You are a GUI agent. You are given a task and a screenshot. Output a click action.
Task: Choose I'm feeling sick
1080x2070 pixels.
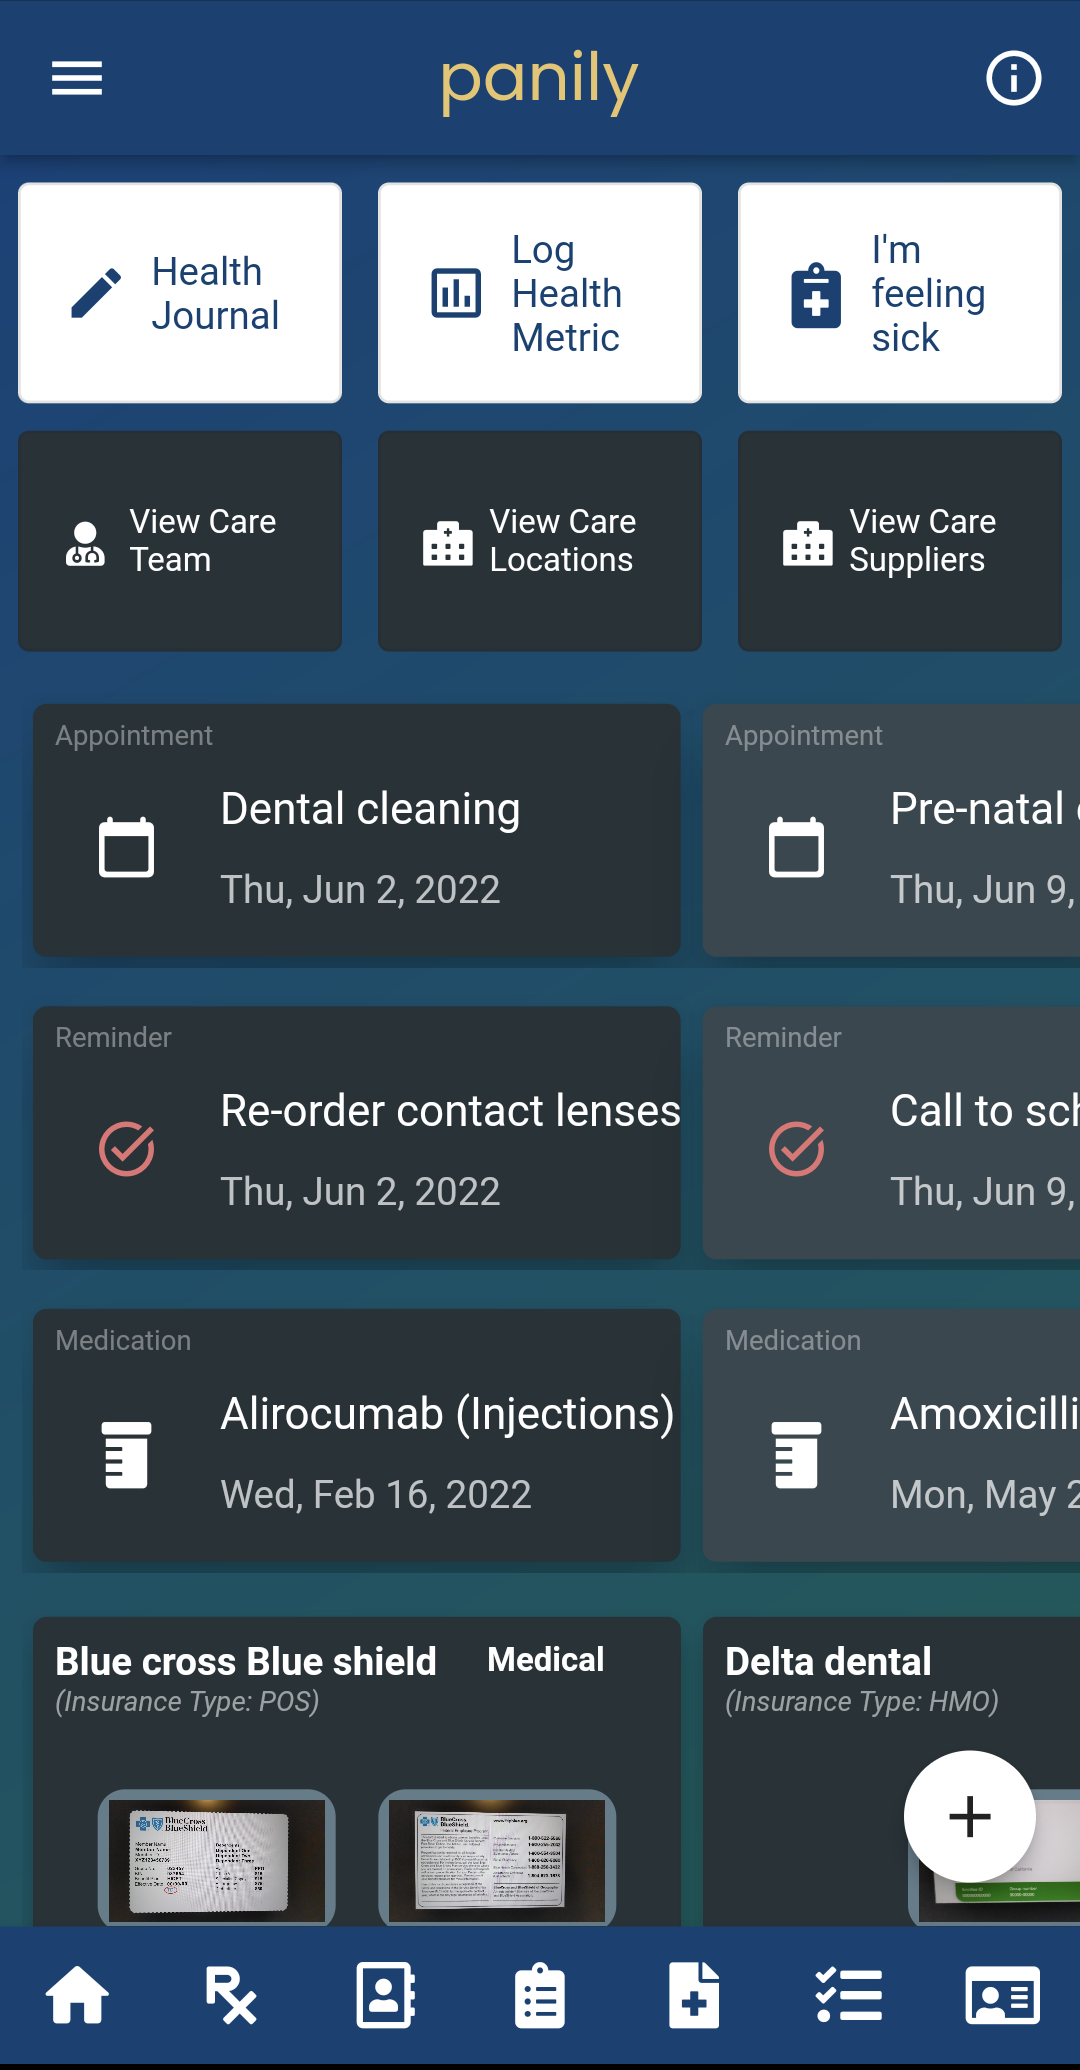coord(900,293)
